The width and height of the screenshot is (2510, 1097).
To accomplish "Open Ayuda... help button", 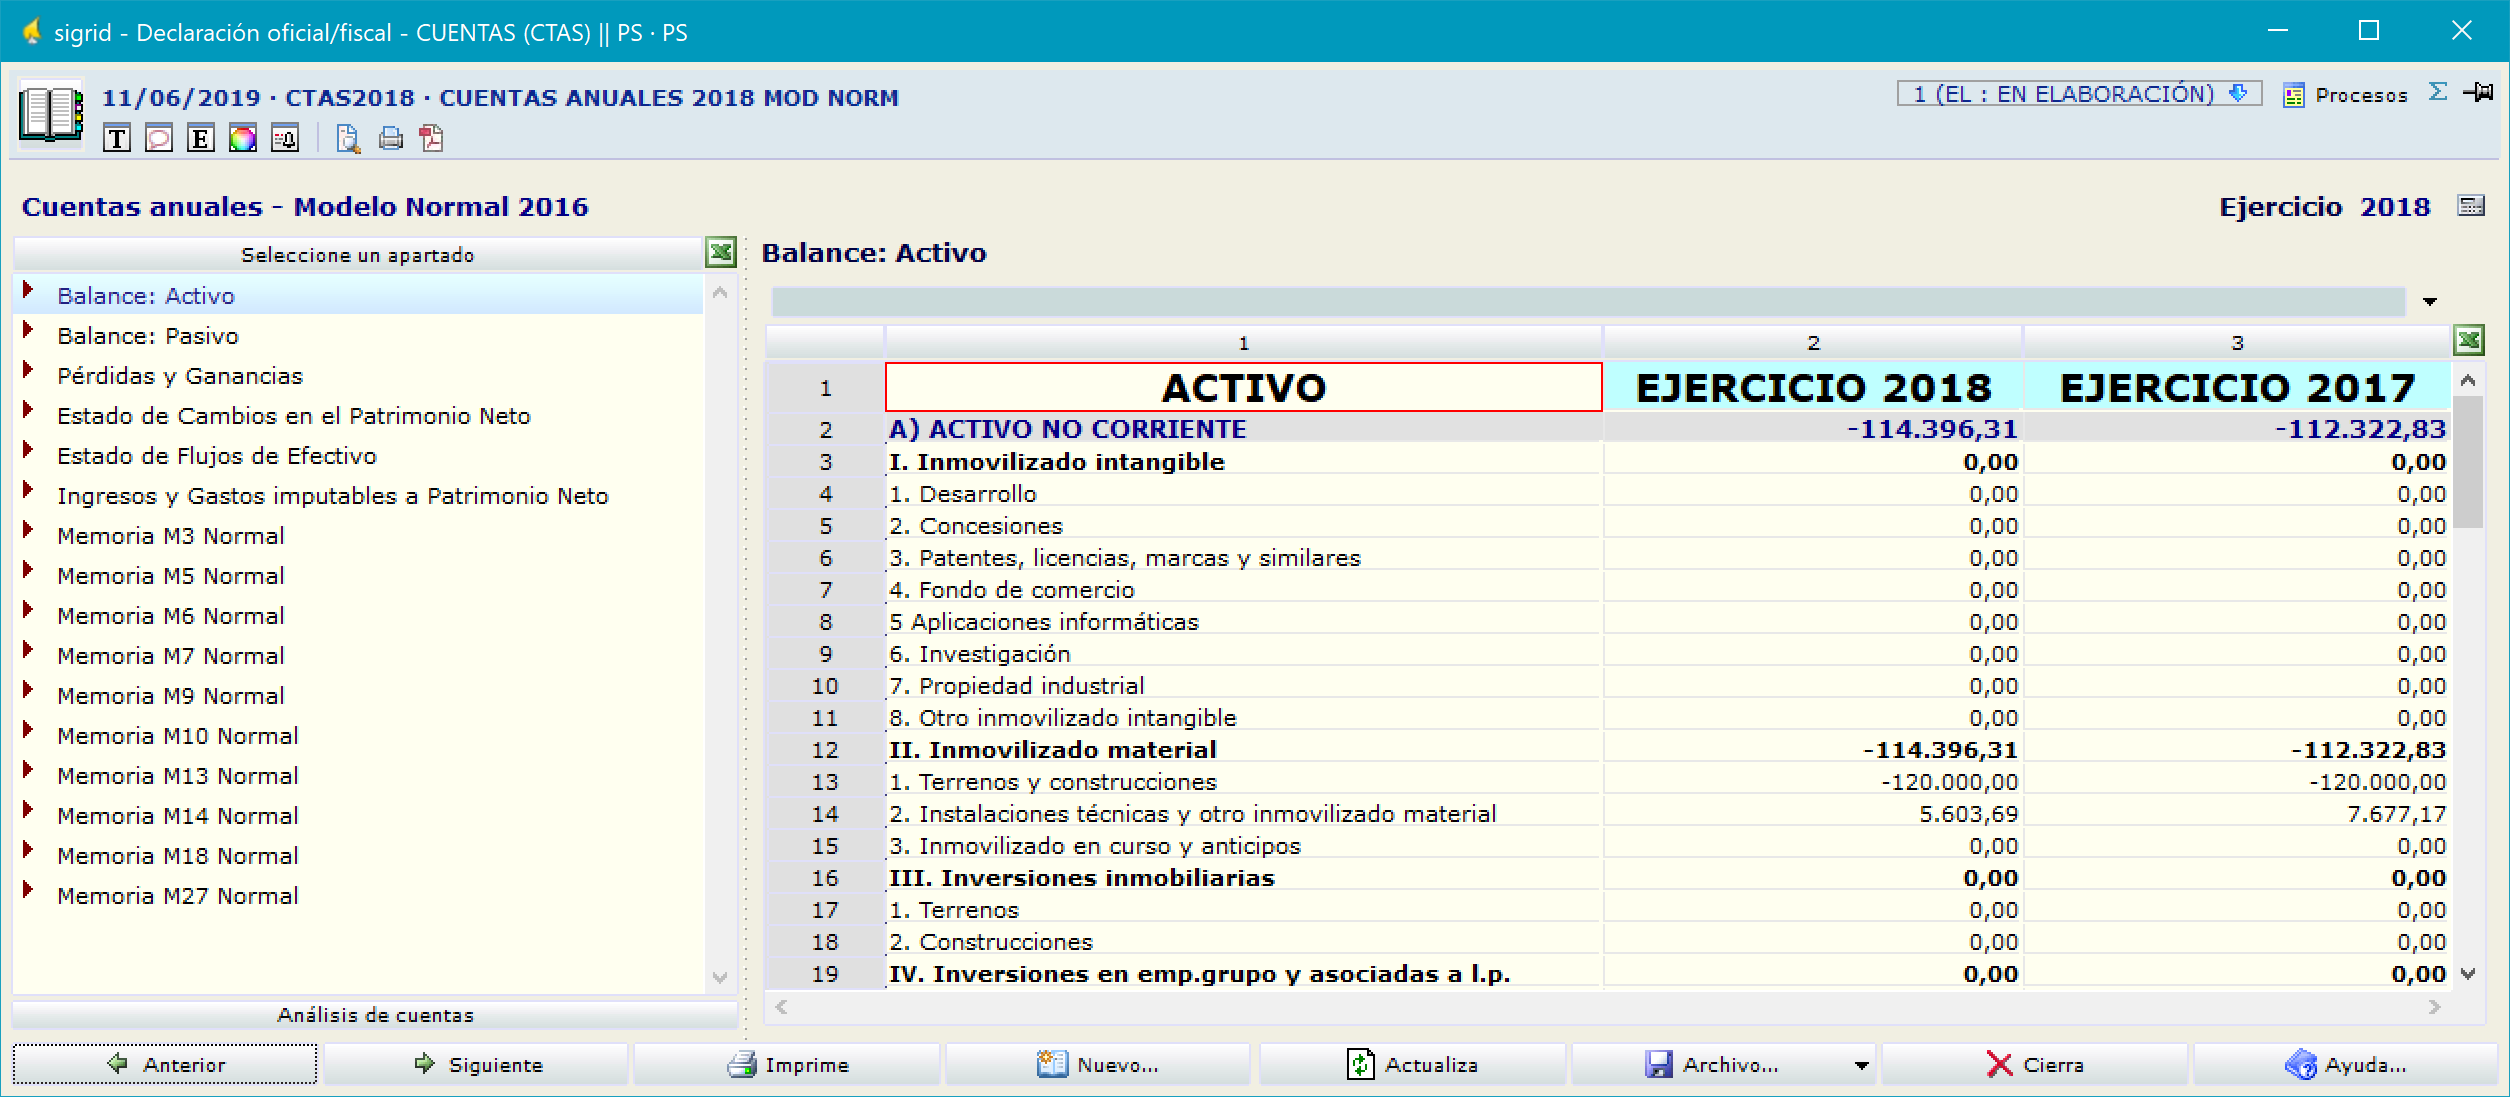I will [x=2345, y=1064].
